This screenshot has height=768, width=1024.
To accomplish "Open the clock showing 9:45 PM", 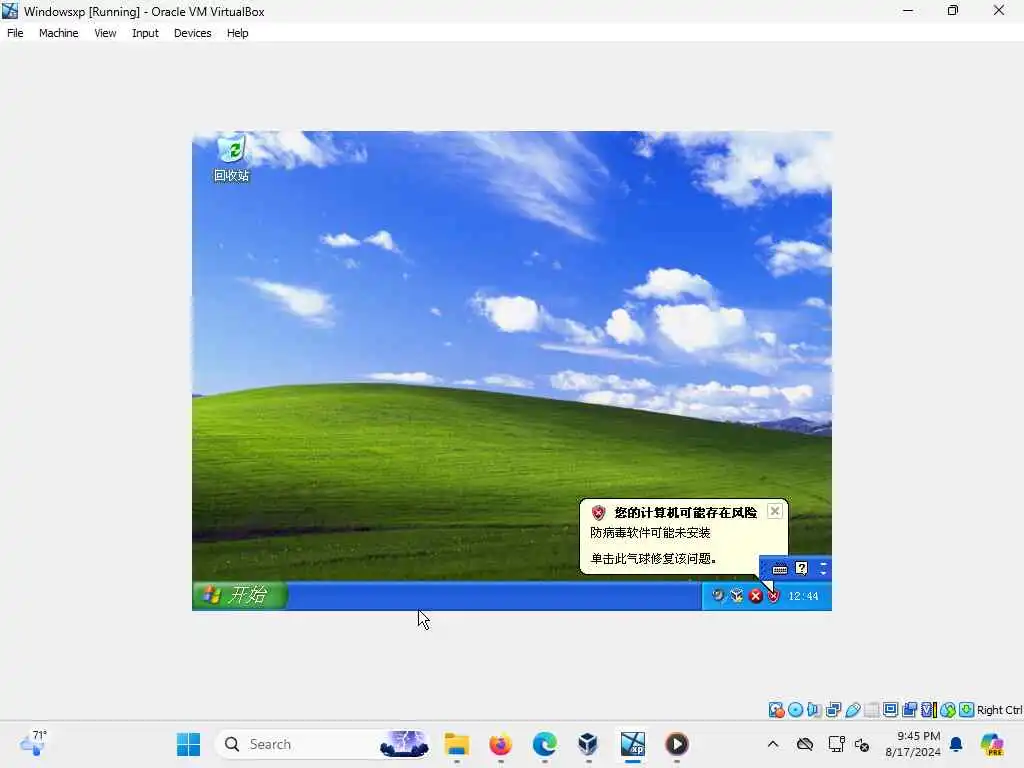I will (x=912, y=744).
